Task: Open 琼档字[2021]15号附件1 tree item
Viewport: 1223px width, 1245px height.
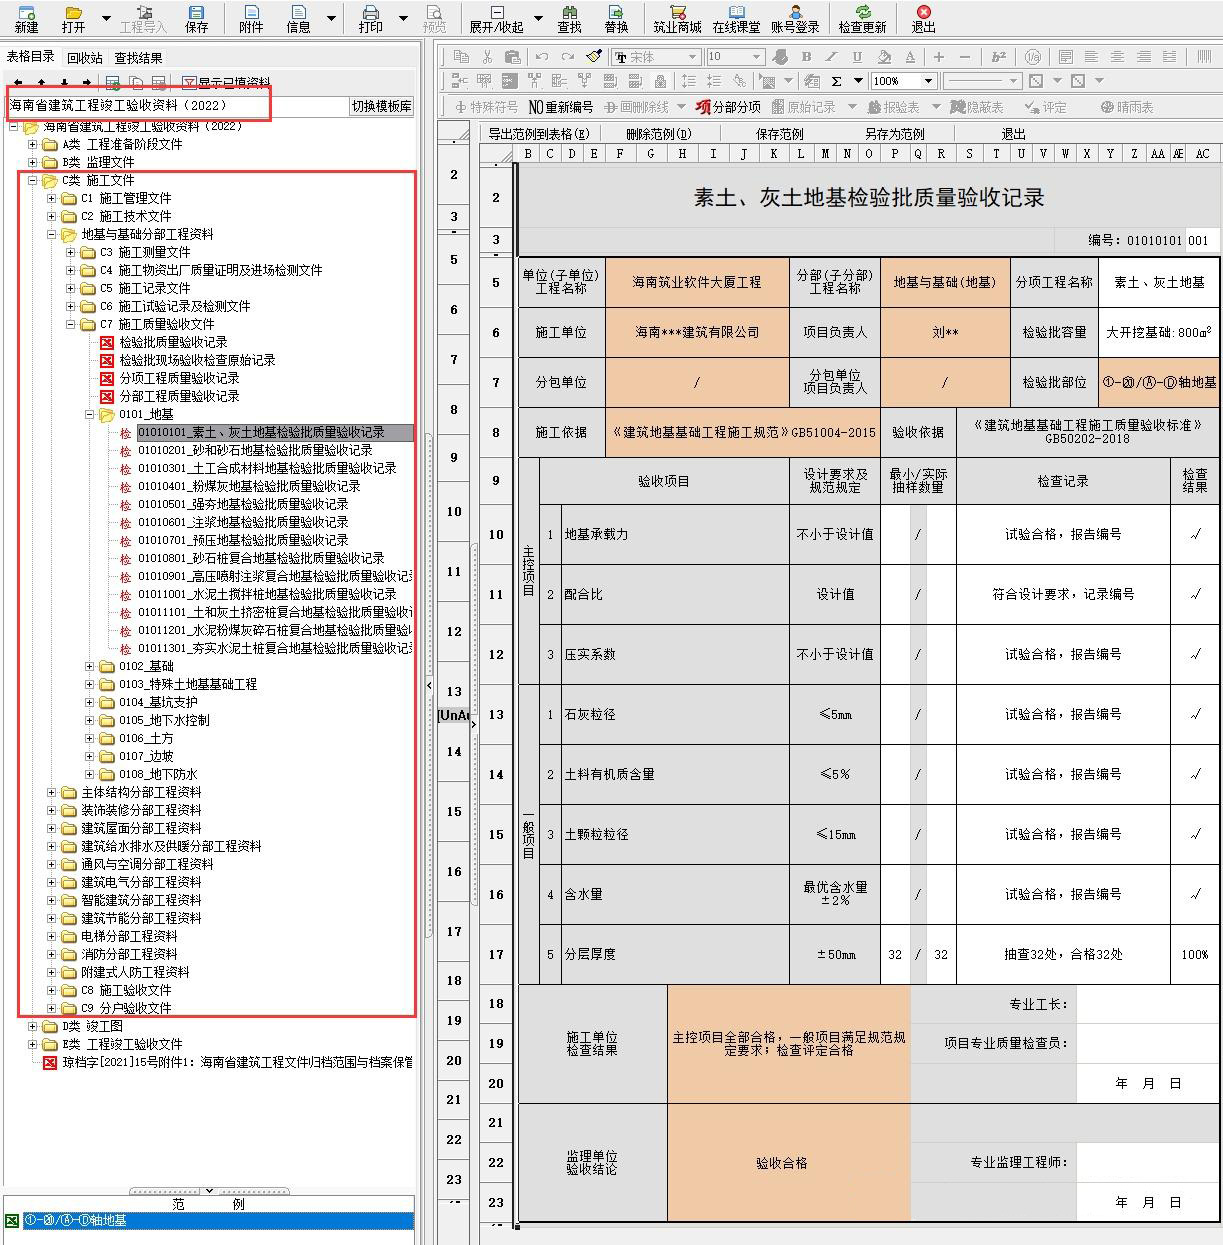Action: point(237,1062)
